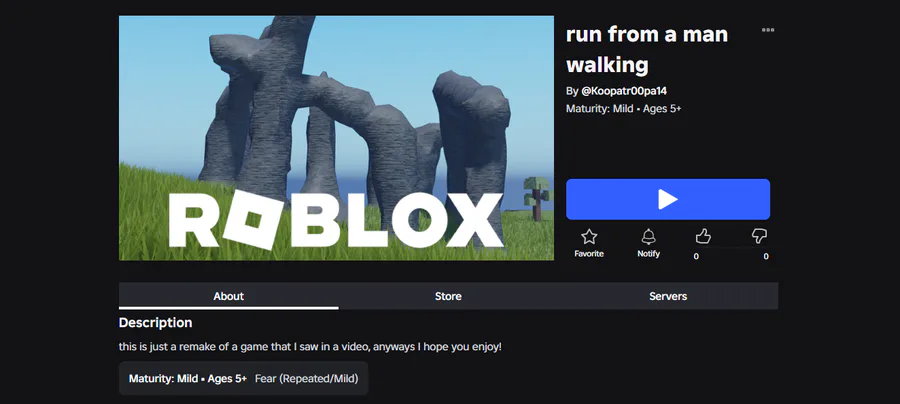Viewport: 900px width, 404px height.
Task: Click the dislike count under thumbs down
Action: [x=766, y=257]
